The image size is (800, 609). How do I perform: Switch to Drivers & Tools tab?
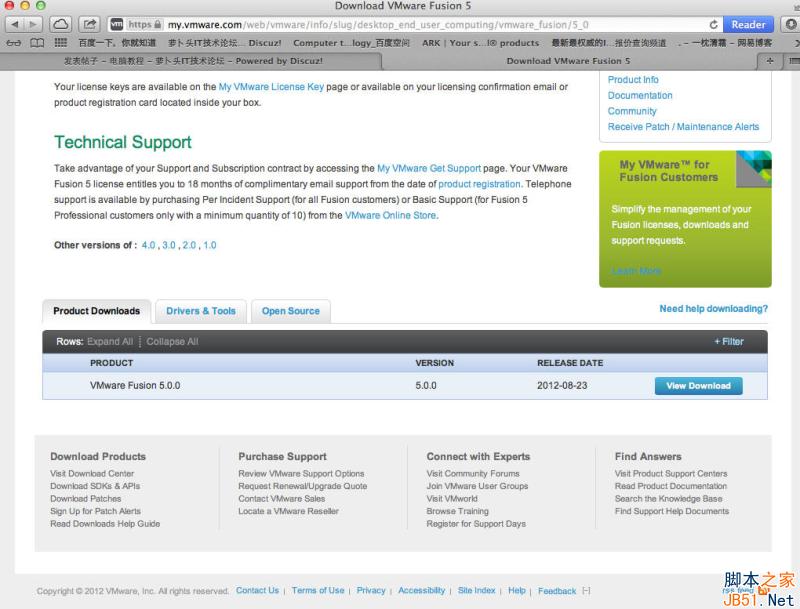tap(201, 311)
